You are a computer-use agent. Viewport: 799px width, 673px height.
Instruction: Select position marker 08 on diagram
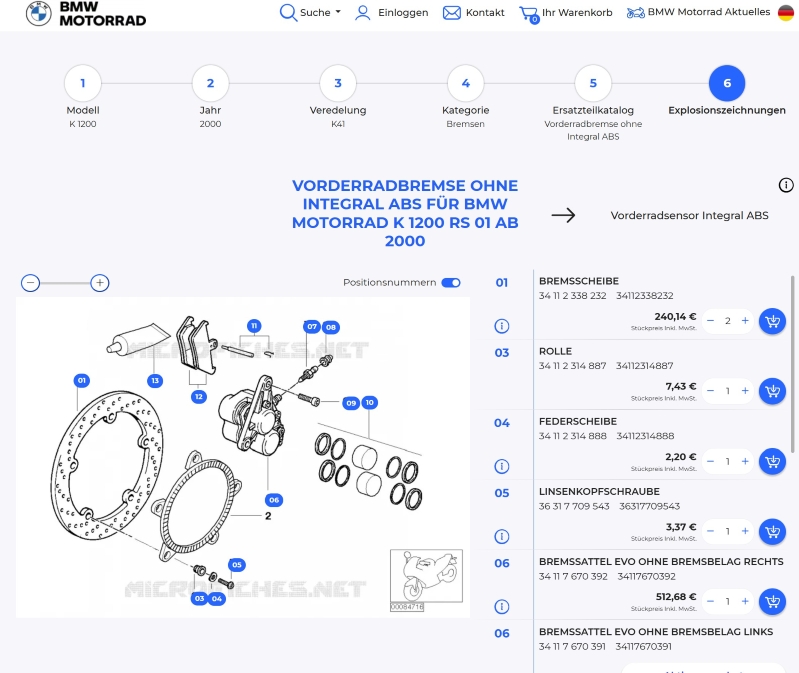click(331, 328)
